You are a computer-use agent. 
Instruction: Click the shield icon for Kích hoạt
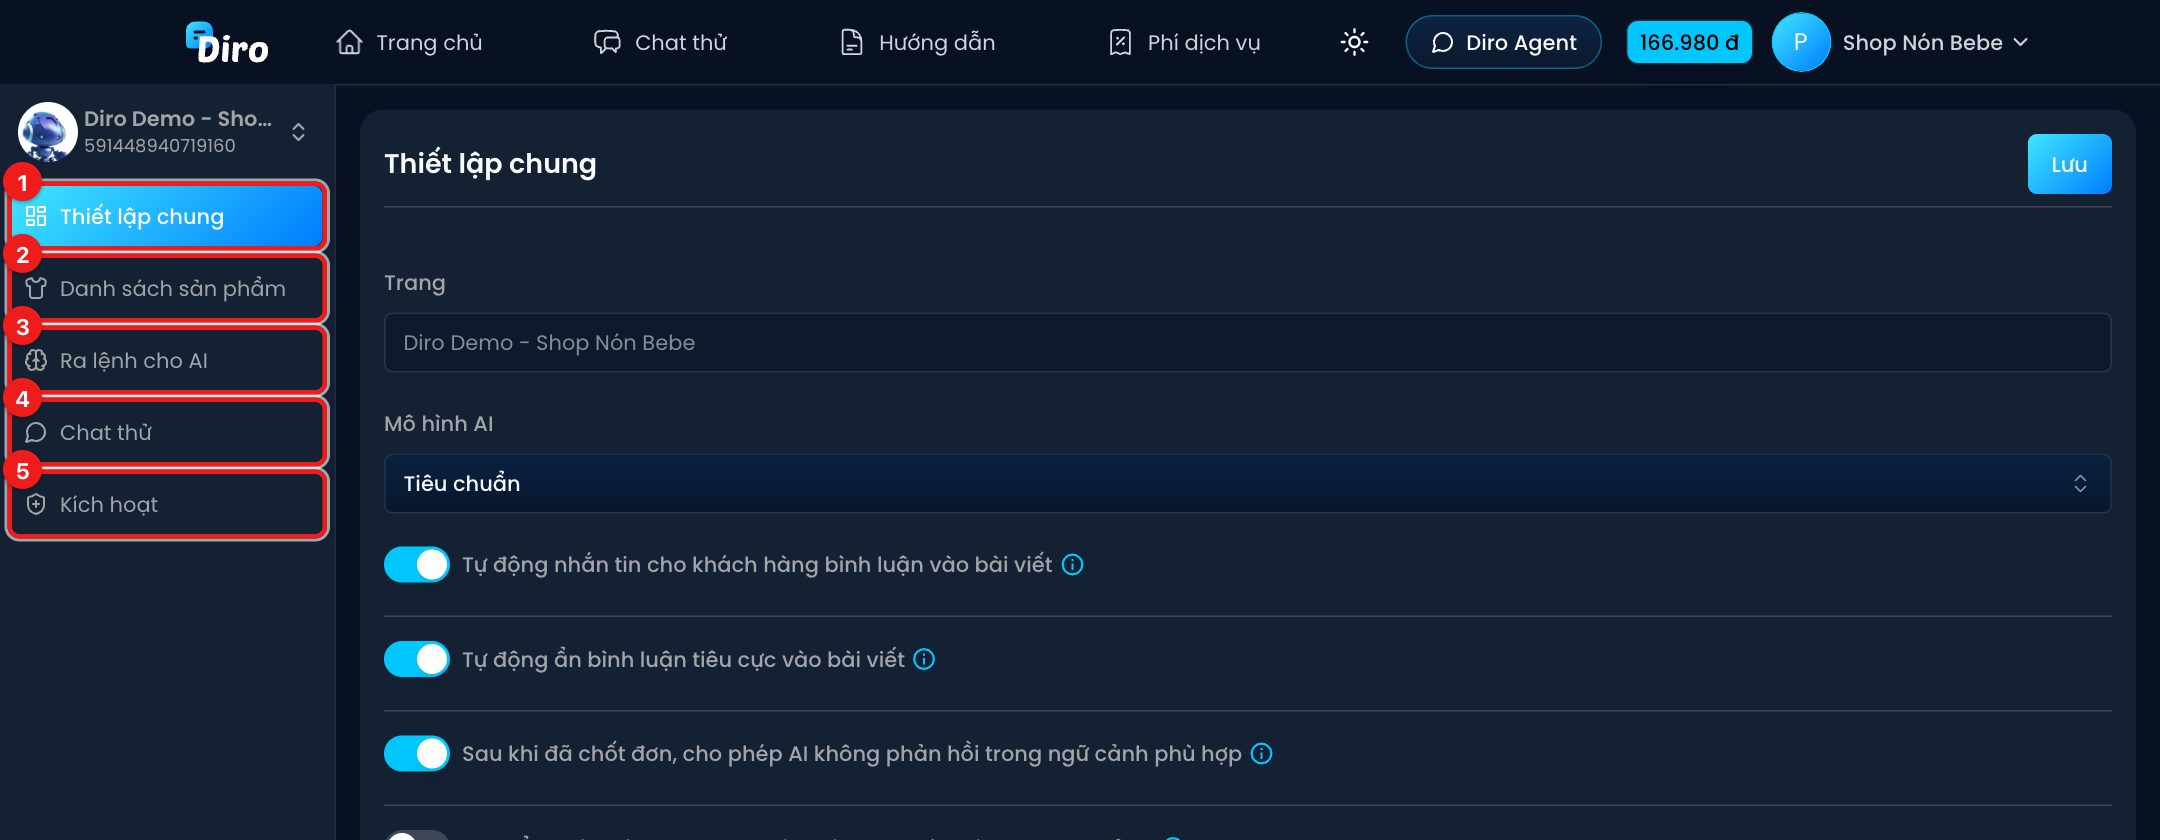point(36,504)
